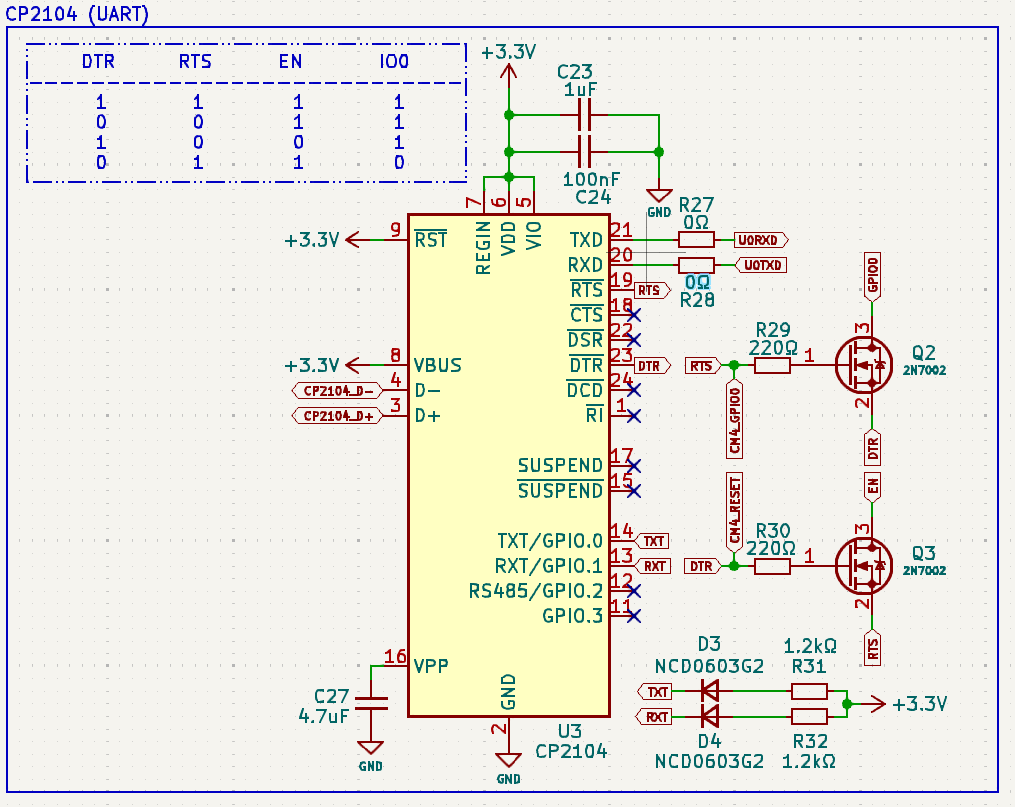Click the "NCD0603G2" value text above D3
Image resolution: width=1015 pixels, height=807 pixels.
pyautogui.click(x=709, y=666)
